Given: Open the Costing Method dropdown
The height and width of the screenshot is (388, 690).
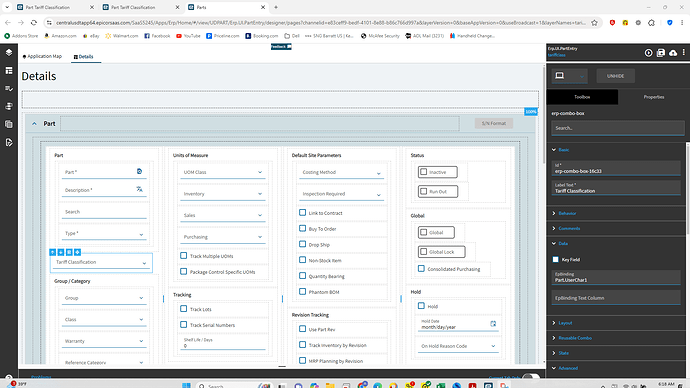Looking at the screenshot, I should pos(341,172).
